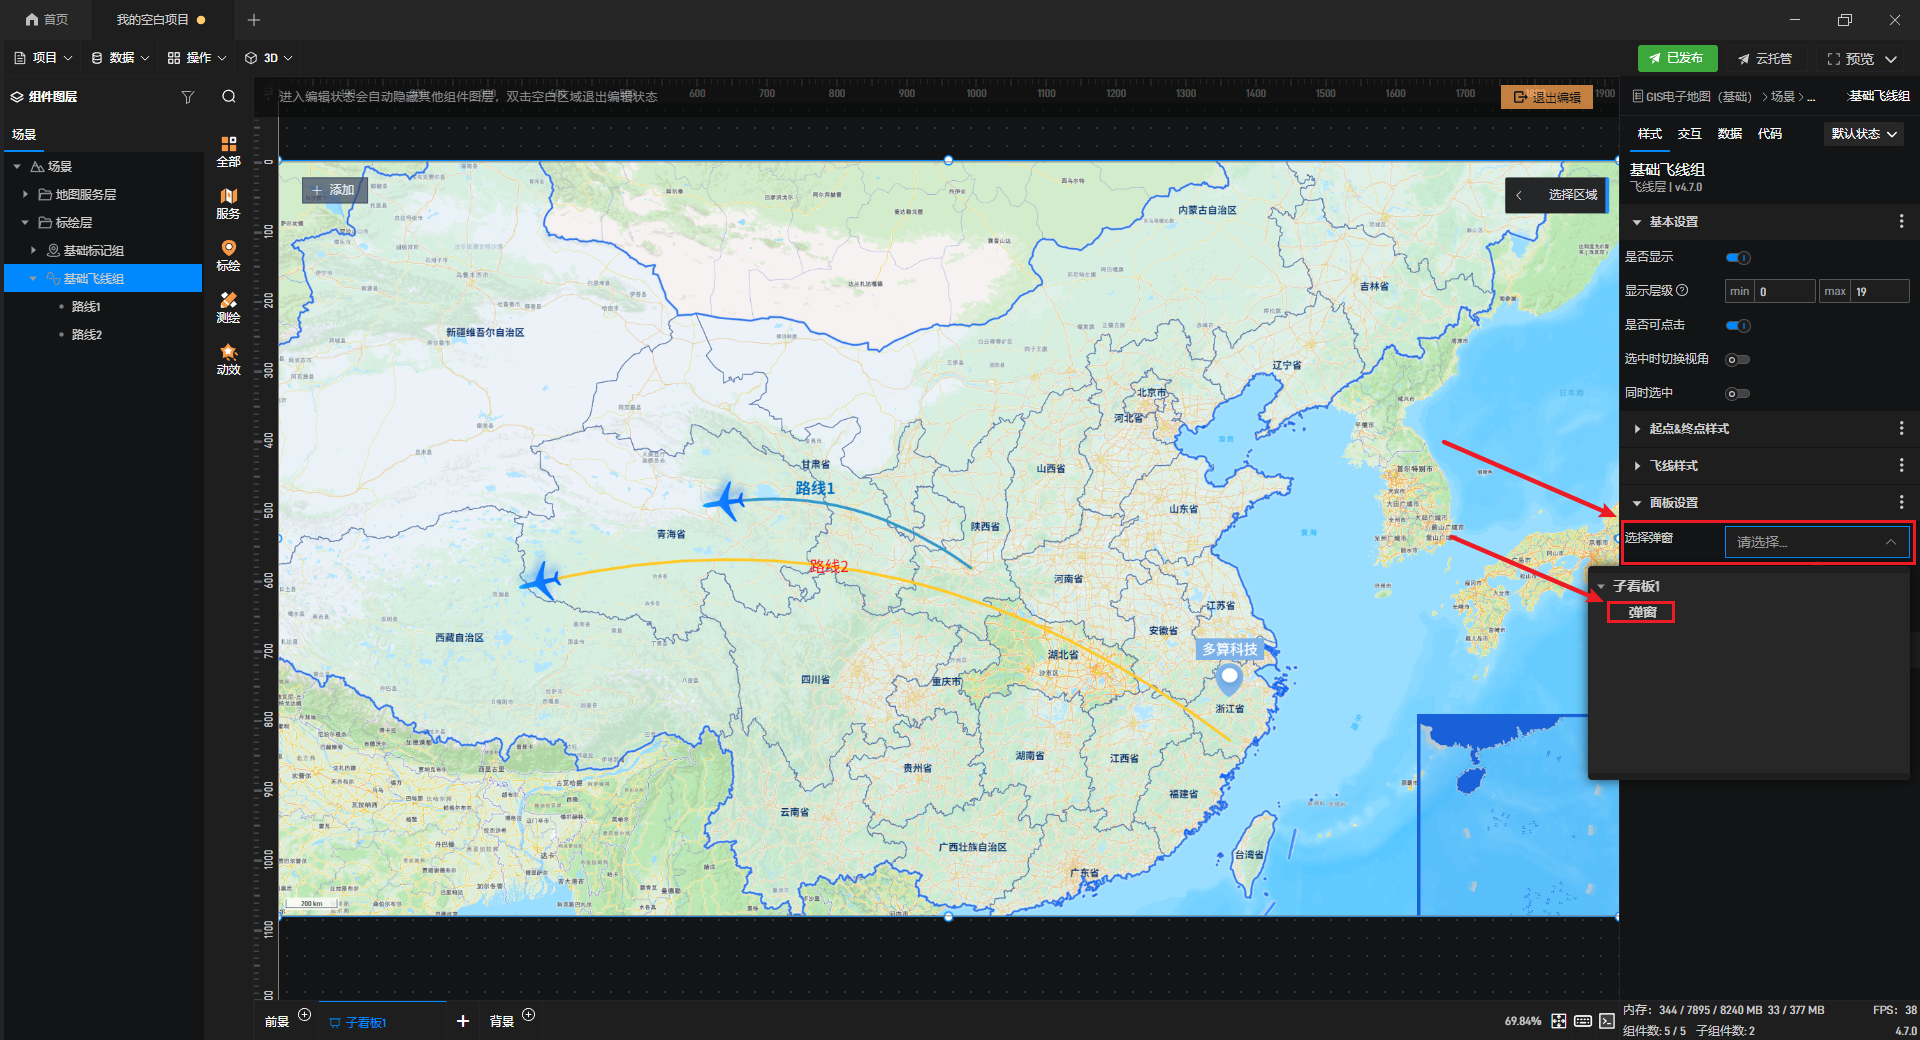Image resolution: width=1920 pixels, height=1040 pixels.
Task: Enable the 选中时切换视角 switch
Action: tap(1738, 360)
